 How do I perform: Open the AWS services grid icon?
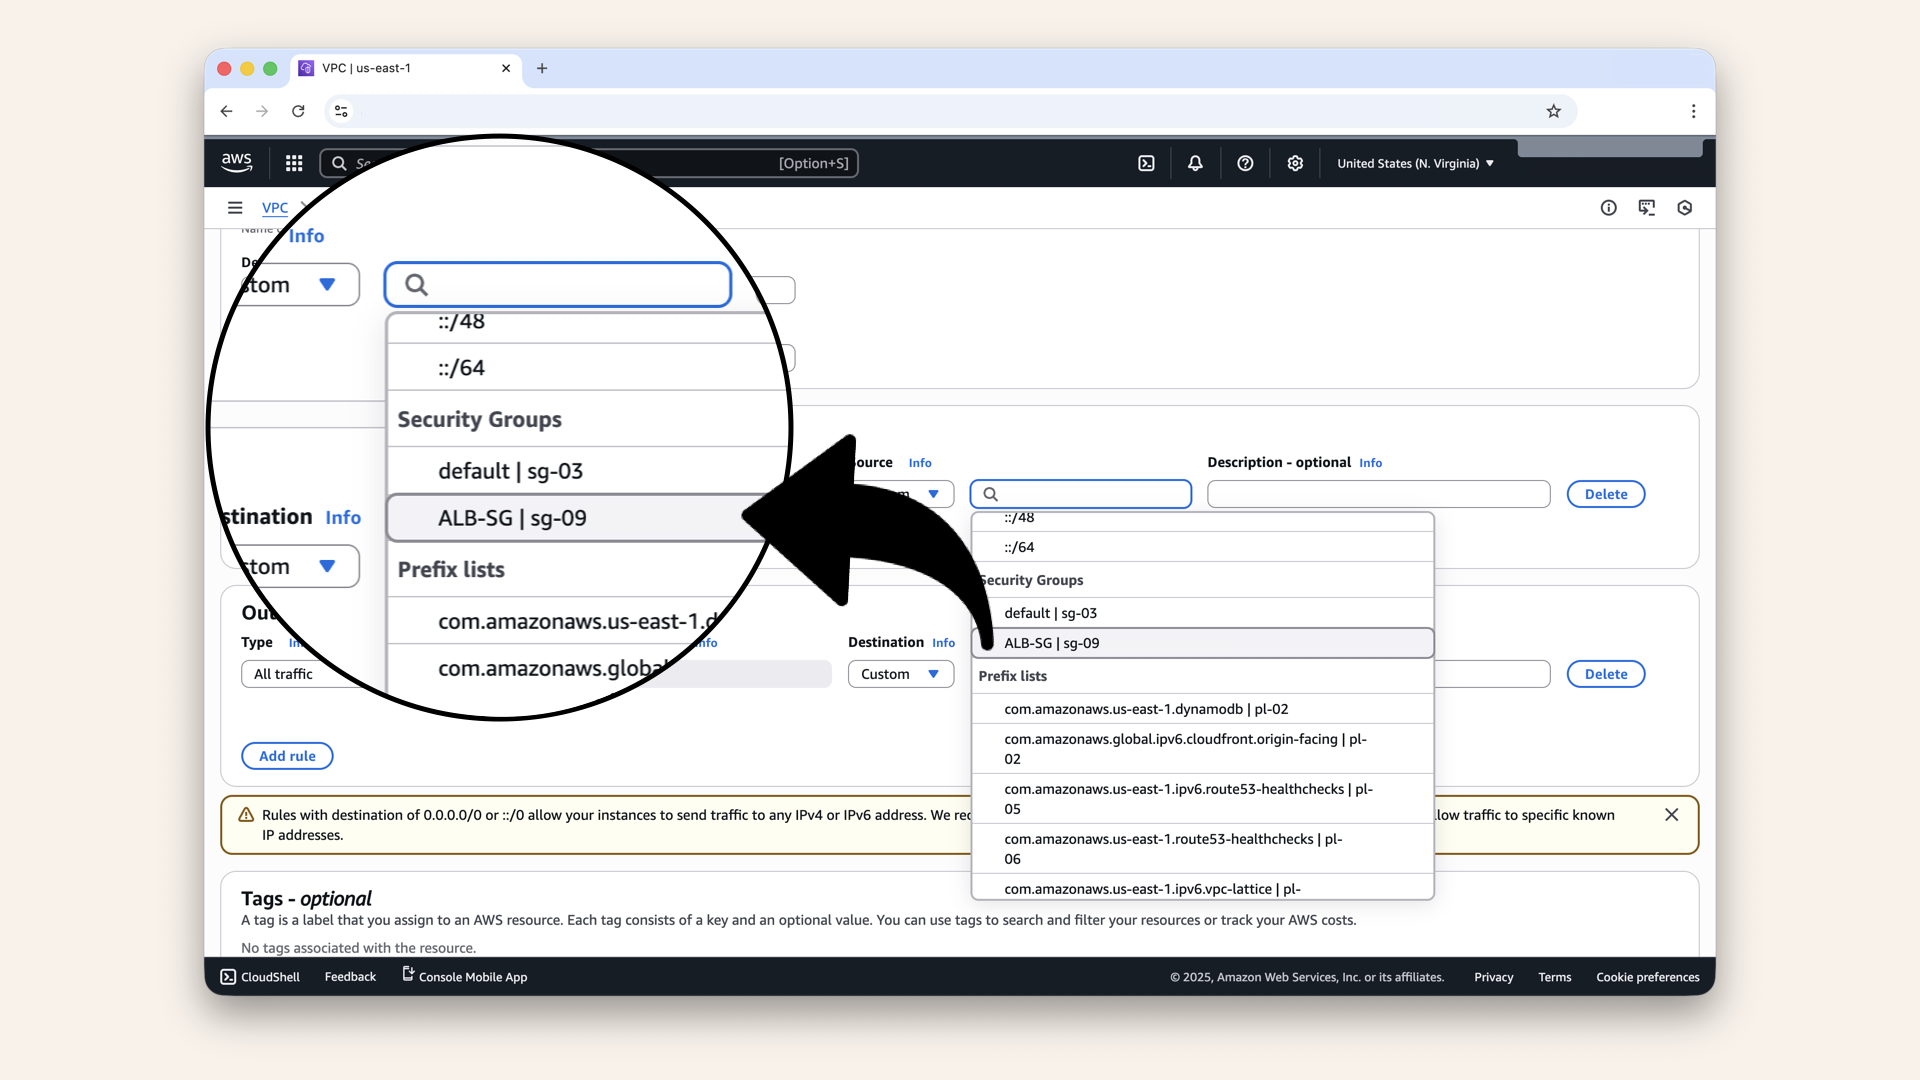(293, 163)
